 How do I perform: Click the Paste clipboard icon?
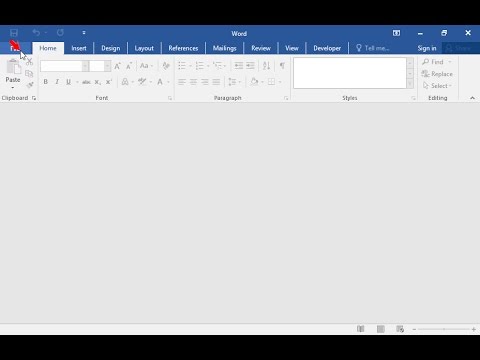coord(13,67)
